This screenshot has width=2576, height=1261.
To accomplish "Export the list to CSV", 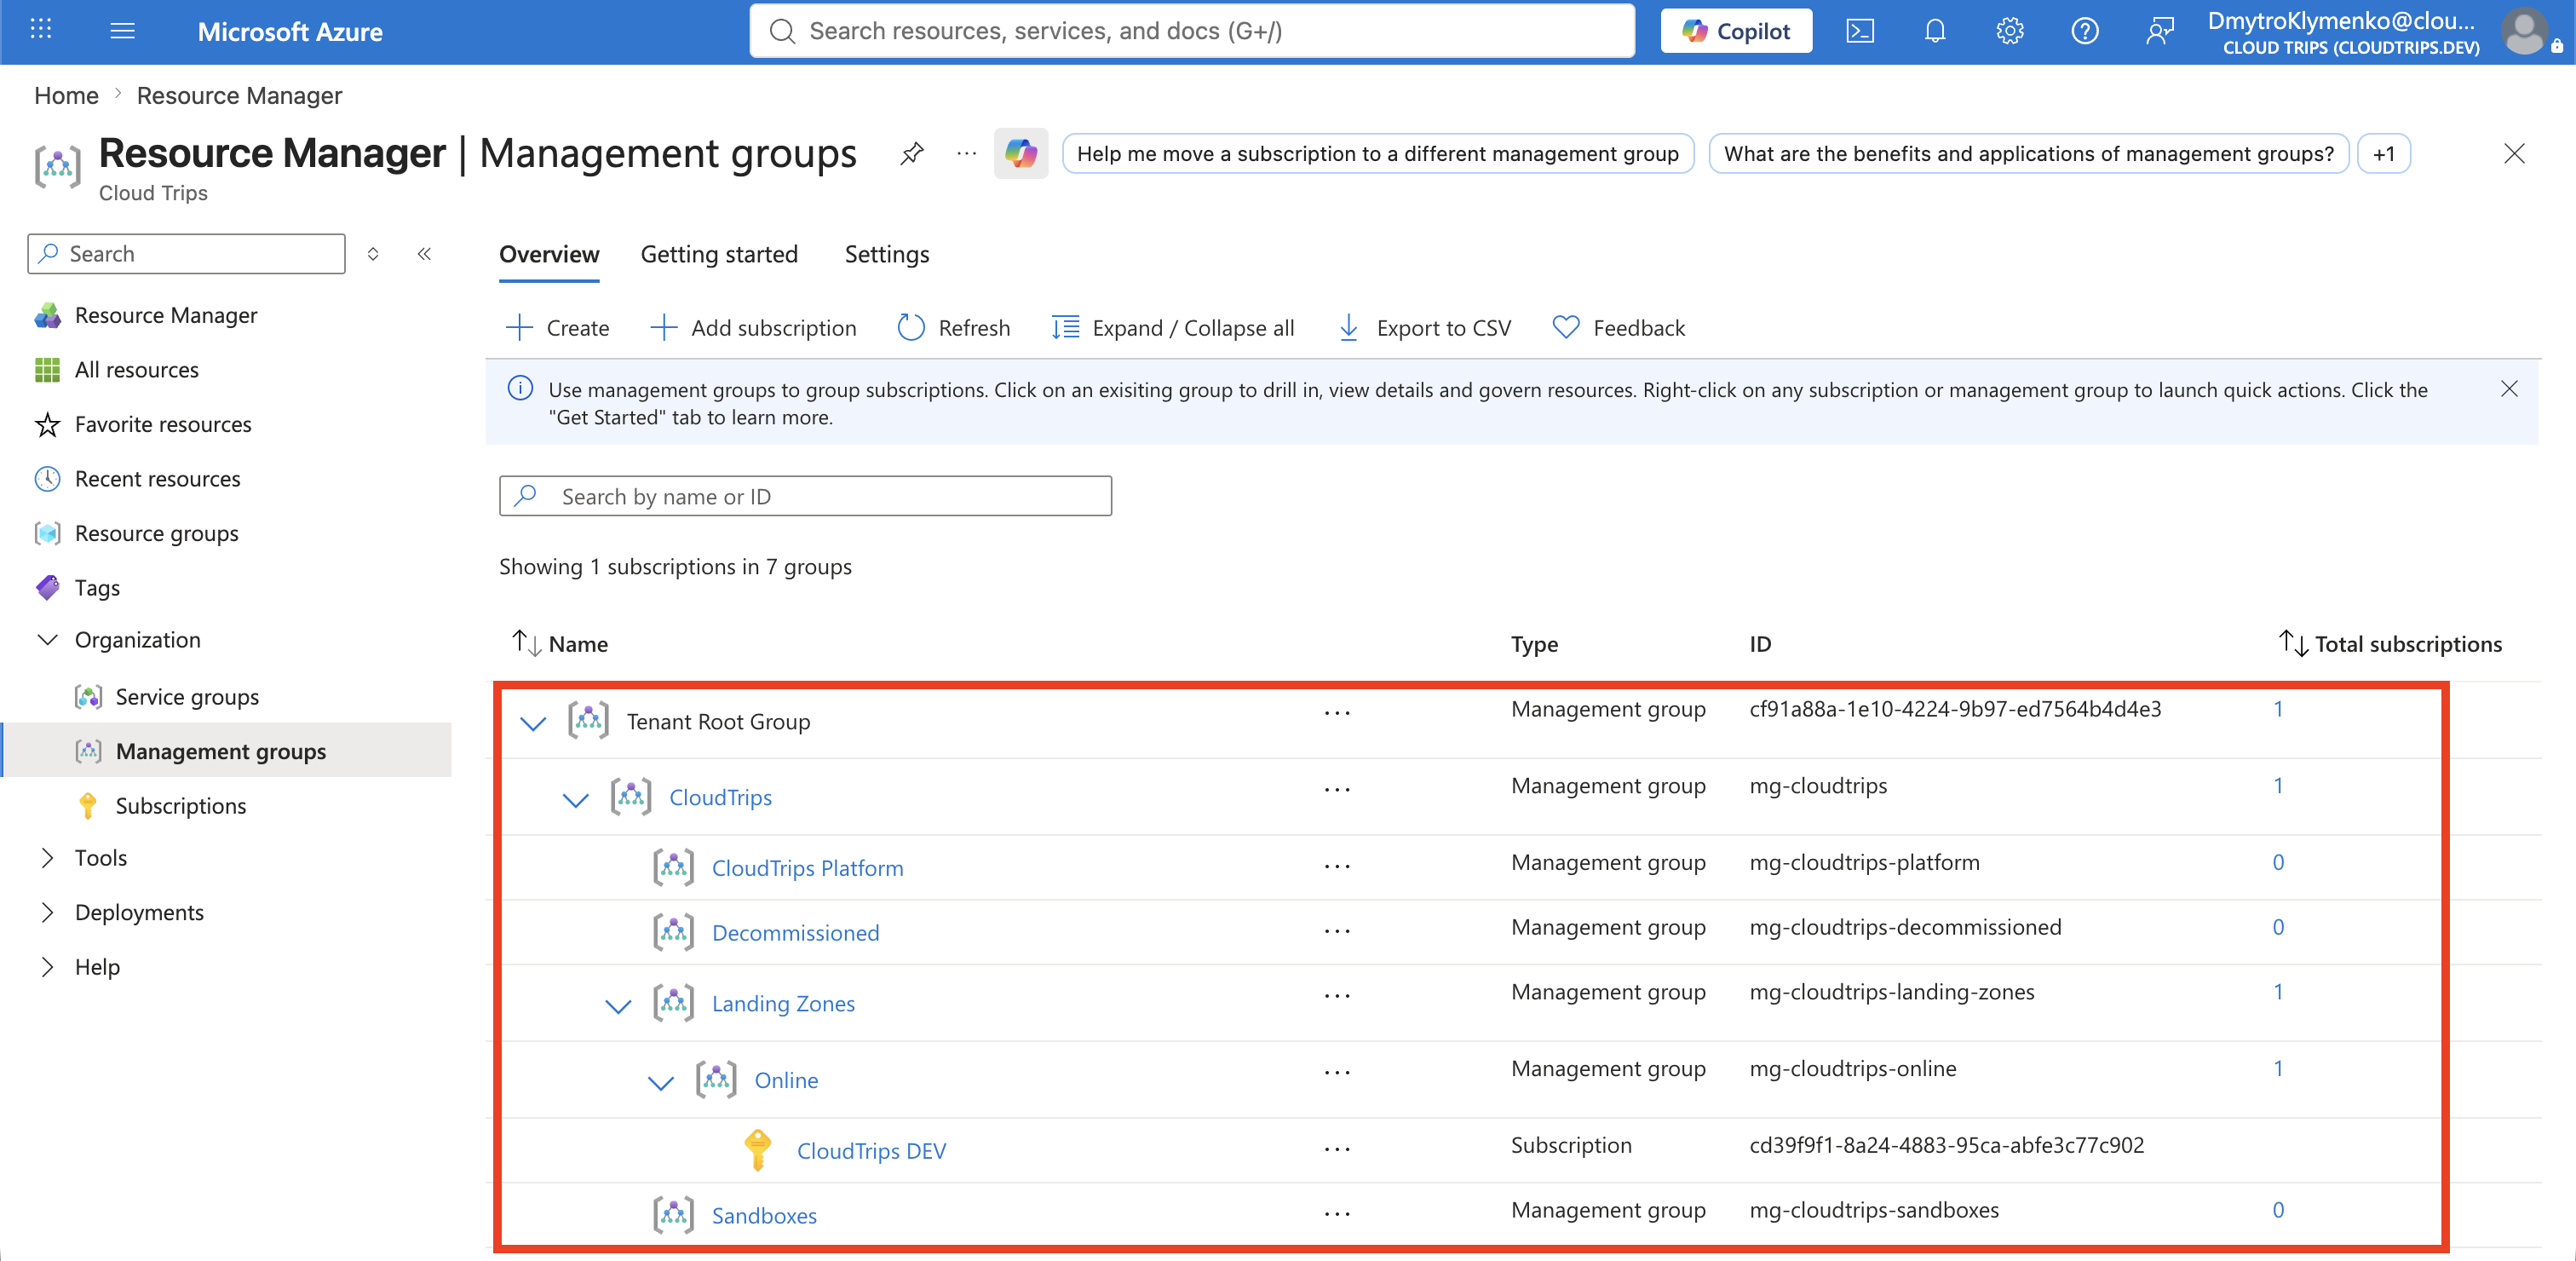I will (x=1424, y=328).
